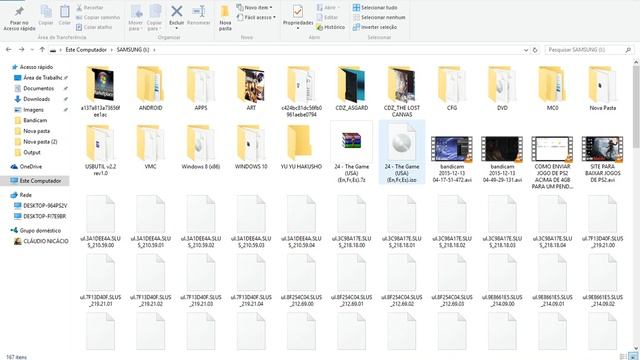Click Inverter seleção
The image size is (640, 360).
click(x=375, y=27)
